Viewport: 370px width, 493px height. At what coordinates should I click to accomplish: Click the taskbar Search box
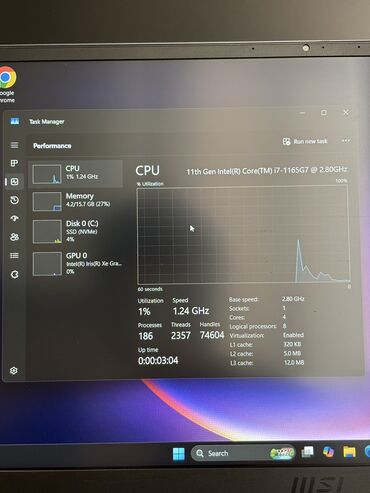point(243,453)
